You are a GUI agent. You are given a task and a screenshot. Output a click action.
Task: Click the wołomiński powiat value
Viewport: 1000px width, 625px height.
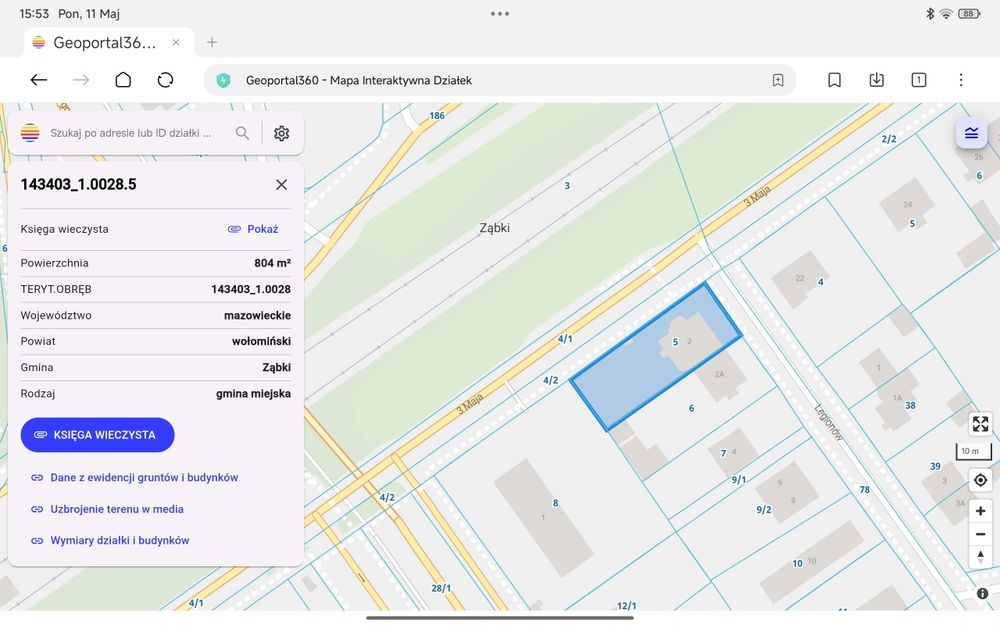tap(261, 341)
